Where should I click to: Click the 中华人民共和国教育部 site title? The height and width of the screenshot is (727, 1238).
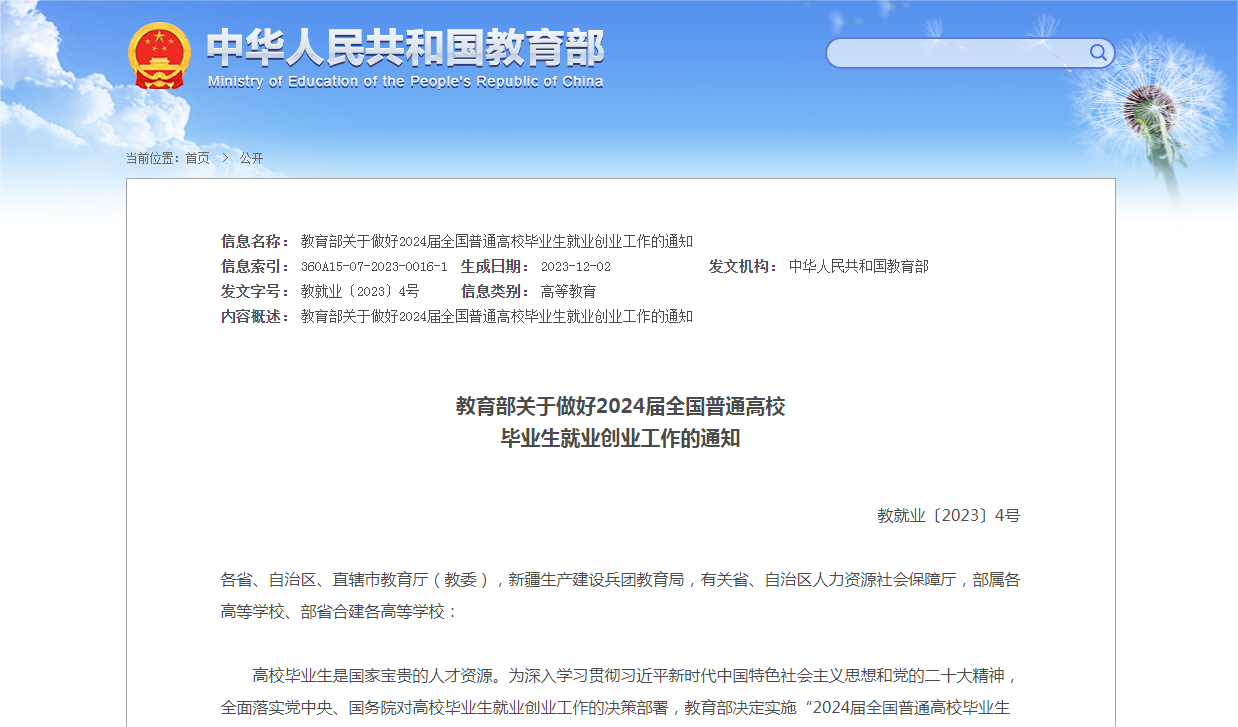tap(405, 47)
